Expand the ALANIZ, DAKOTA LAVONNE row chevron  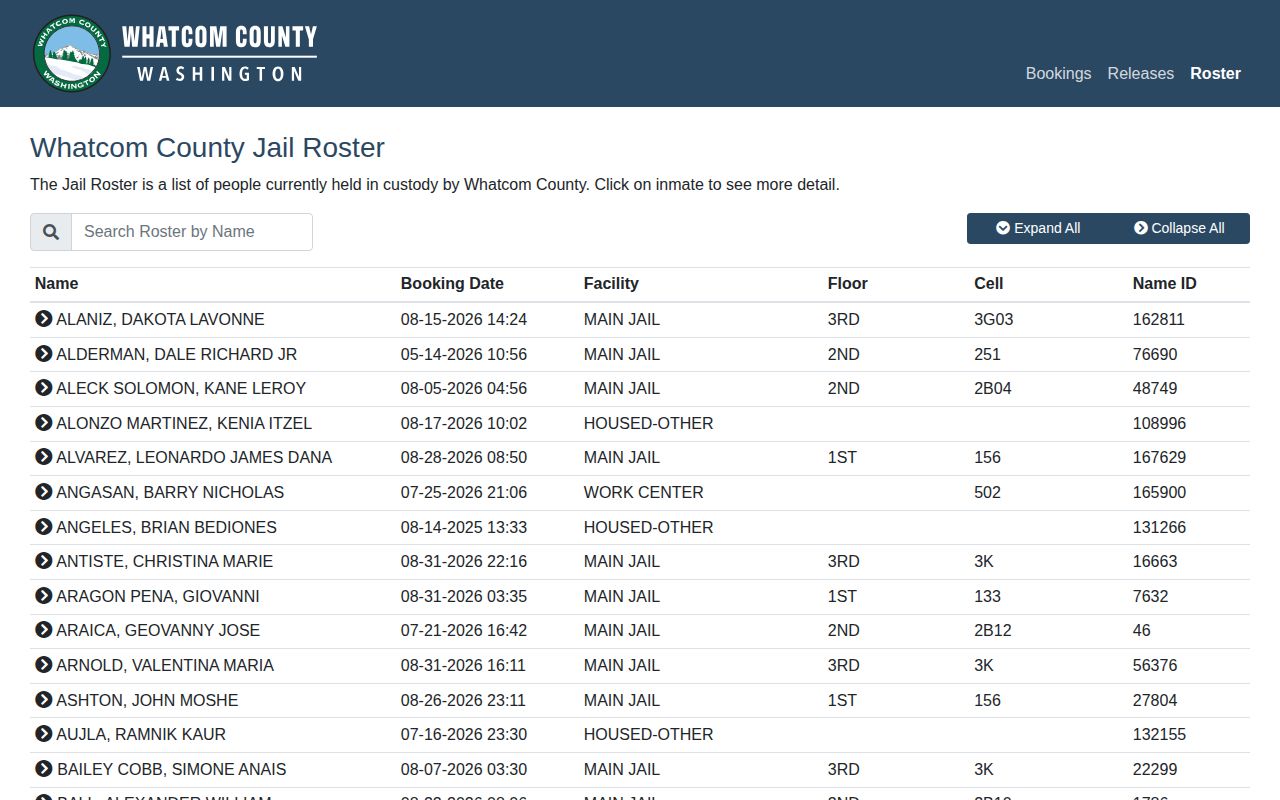click(x=43, y=319)
